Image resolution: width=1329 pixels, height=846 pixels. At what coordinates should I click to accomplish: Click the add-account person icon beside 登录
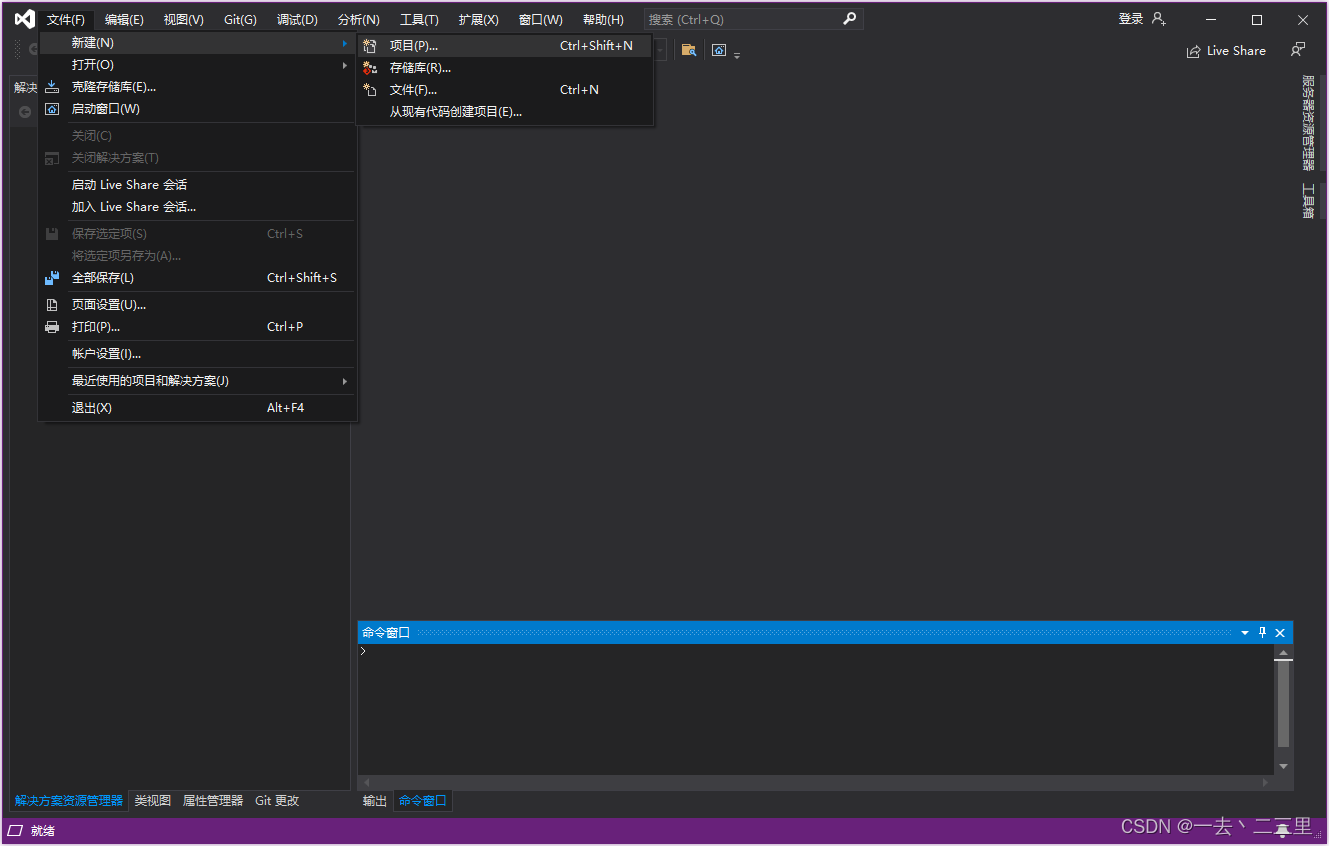coord(1158,19)
